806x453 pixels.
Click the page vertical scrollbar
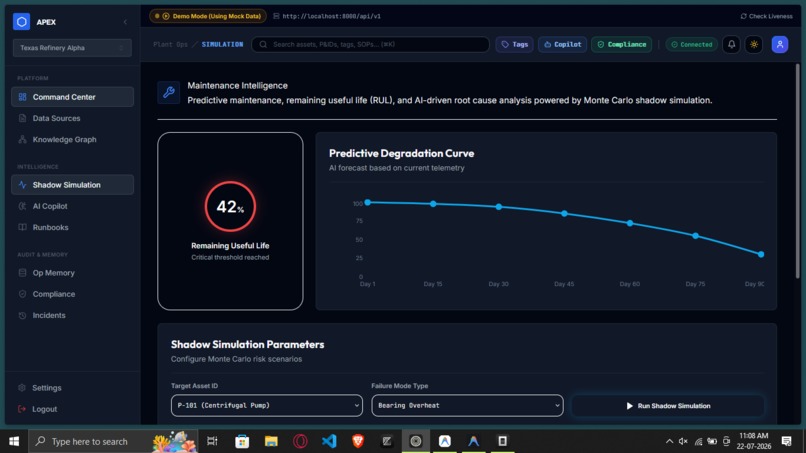click(797, 171)
